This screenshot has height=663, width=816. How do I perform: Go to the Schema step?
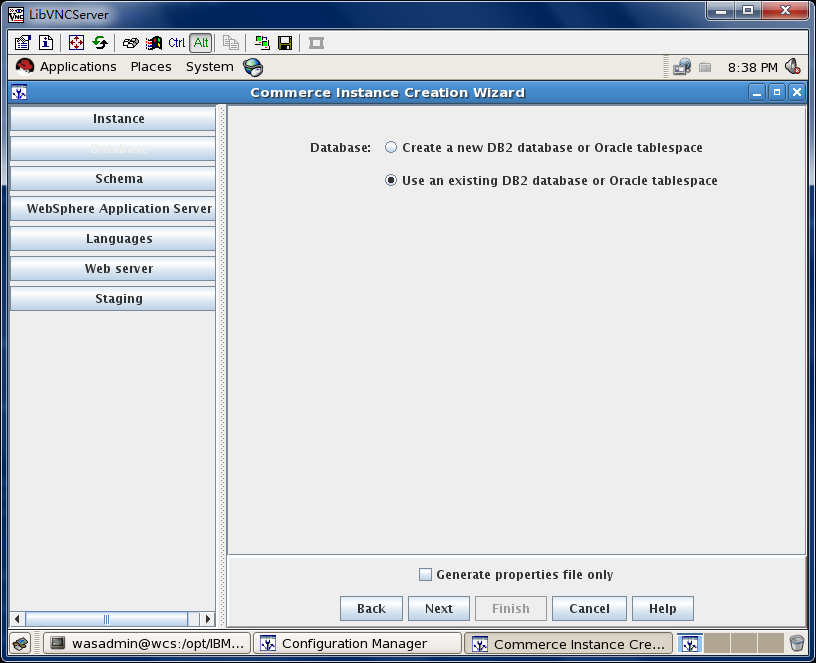tap(113, 178)
